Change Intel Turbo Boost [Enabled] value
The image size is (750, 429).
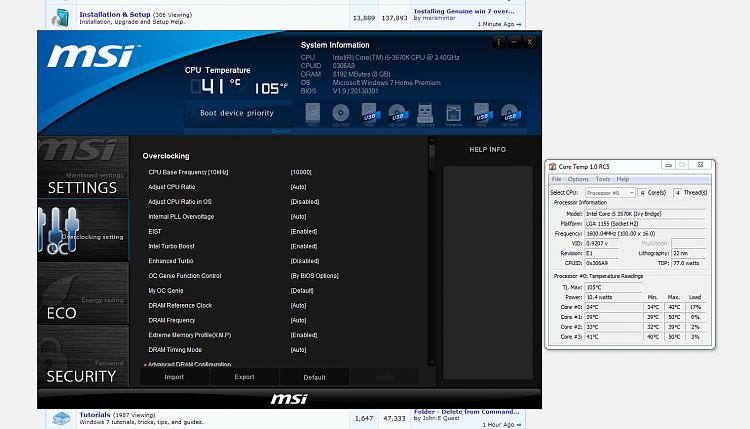click(304, 246)
